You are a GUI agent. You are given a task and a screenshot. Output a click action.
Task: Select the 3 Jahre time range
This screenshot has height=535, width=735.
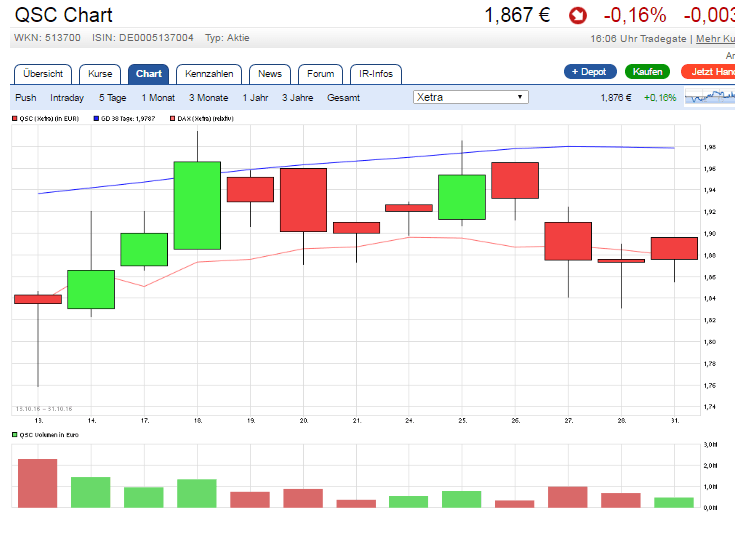pyautogui.click(x=298, y=98)
